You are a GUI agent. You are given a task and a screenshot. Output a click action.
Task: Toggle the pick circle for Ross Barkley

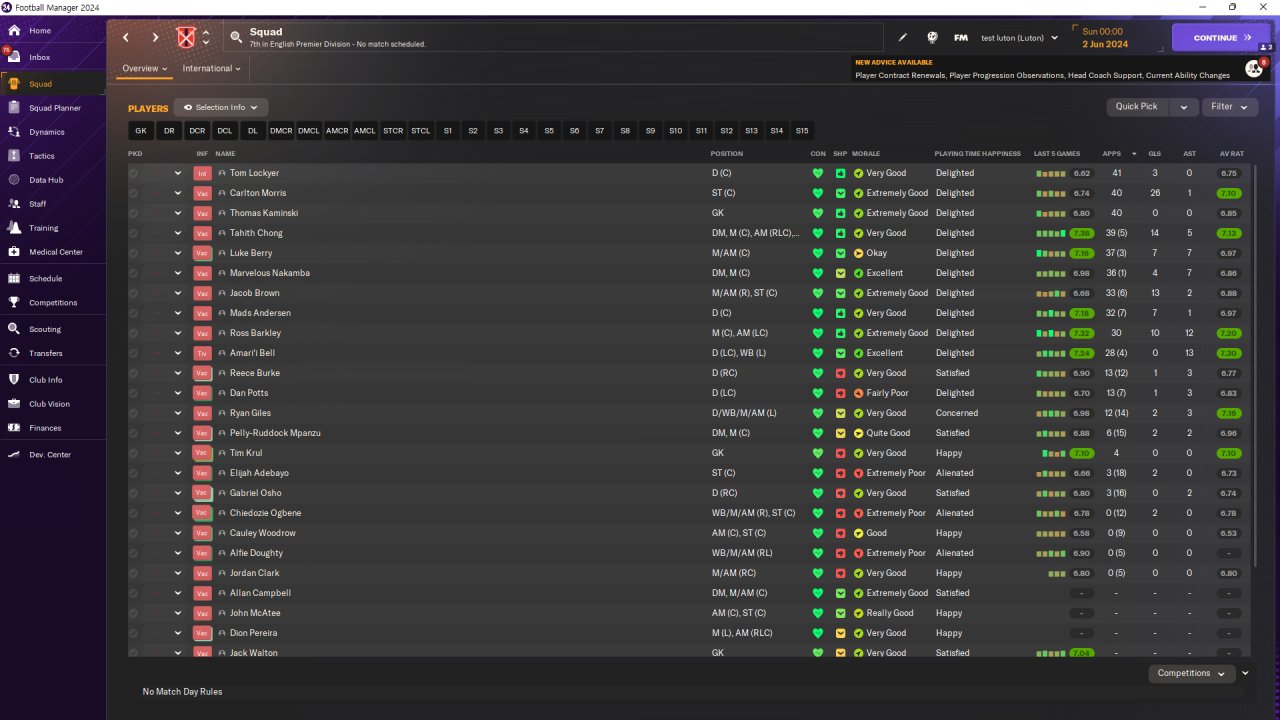pos(133,333)
